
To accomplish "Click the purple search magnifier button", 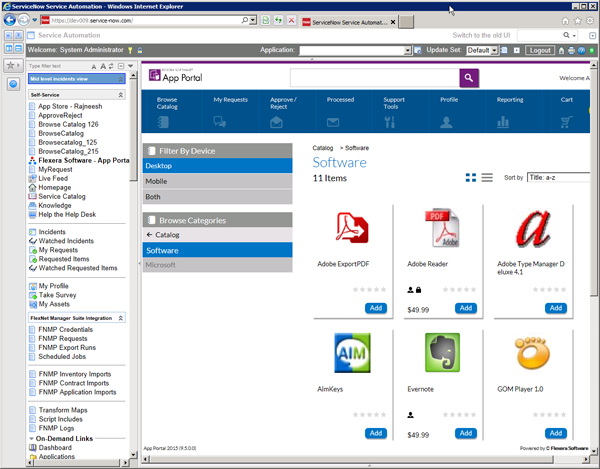I will 469,77.
